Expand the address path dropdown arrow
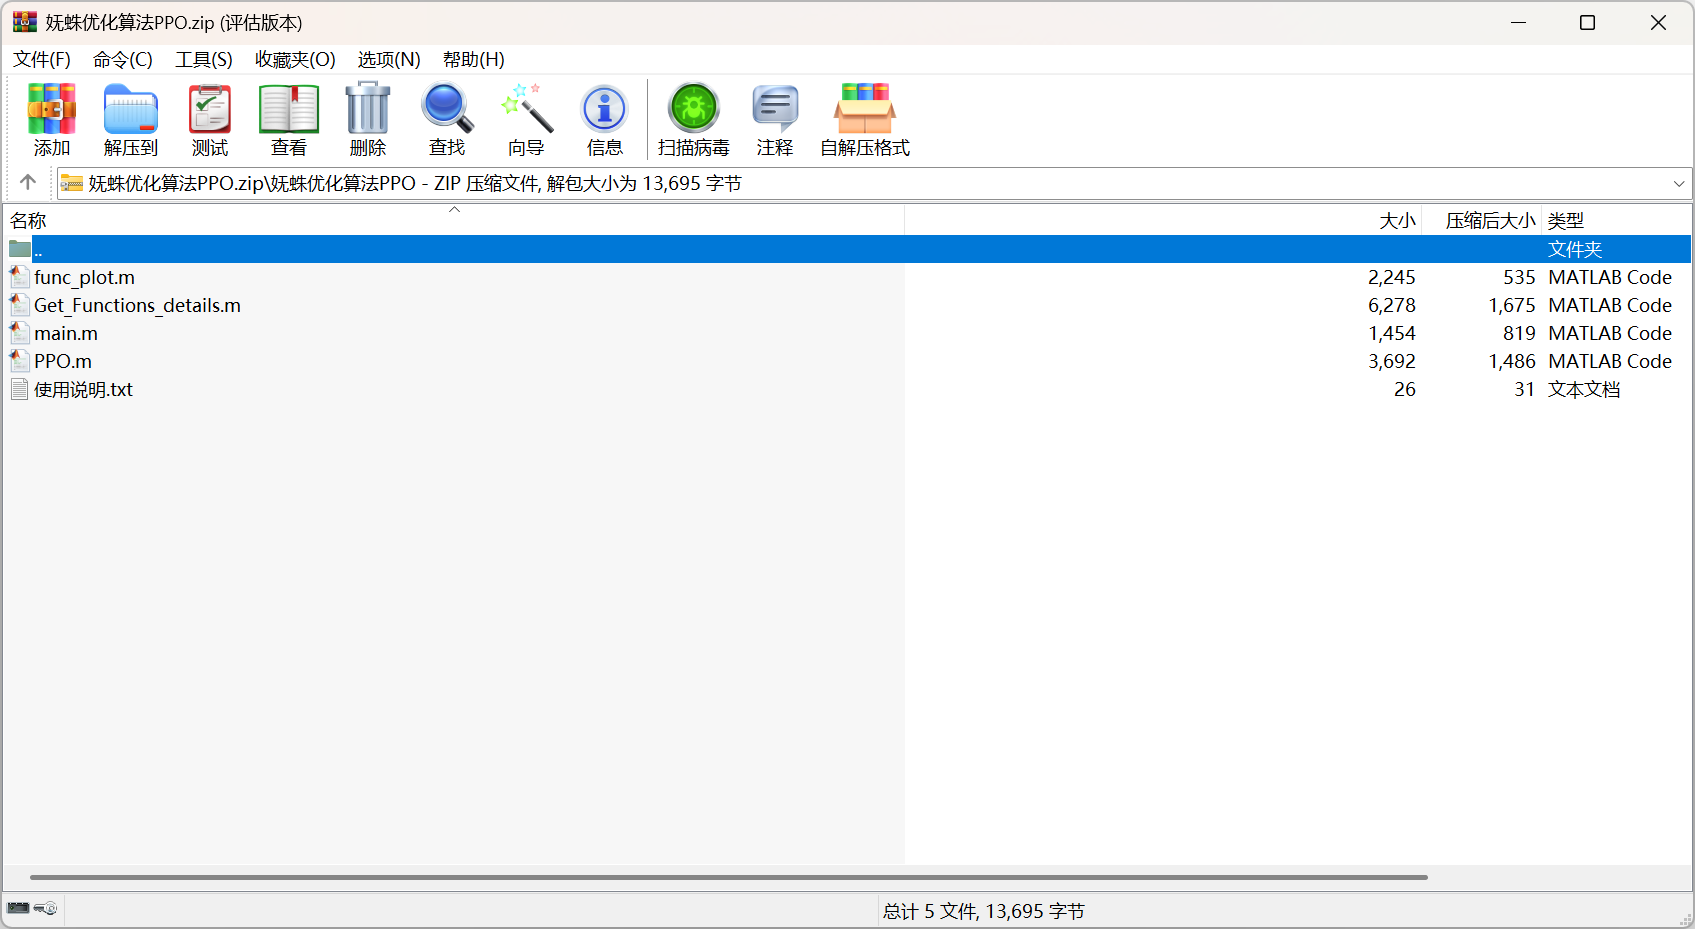Image resolution: width=1695 pixels, height=929 pixels. (1678, 184)
